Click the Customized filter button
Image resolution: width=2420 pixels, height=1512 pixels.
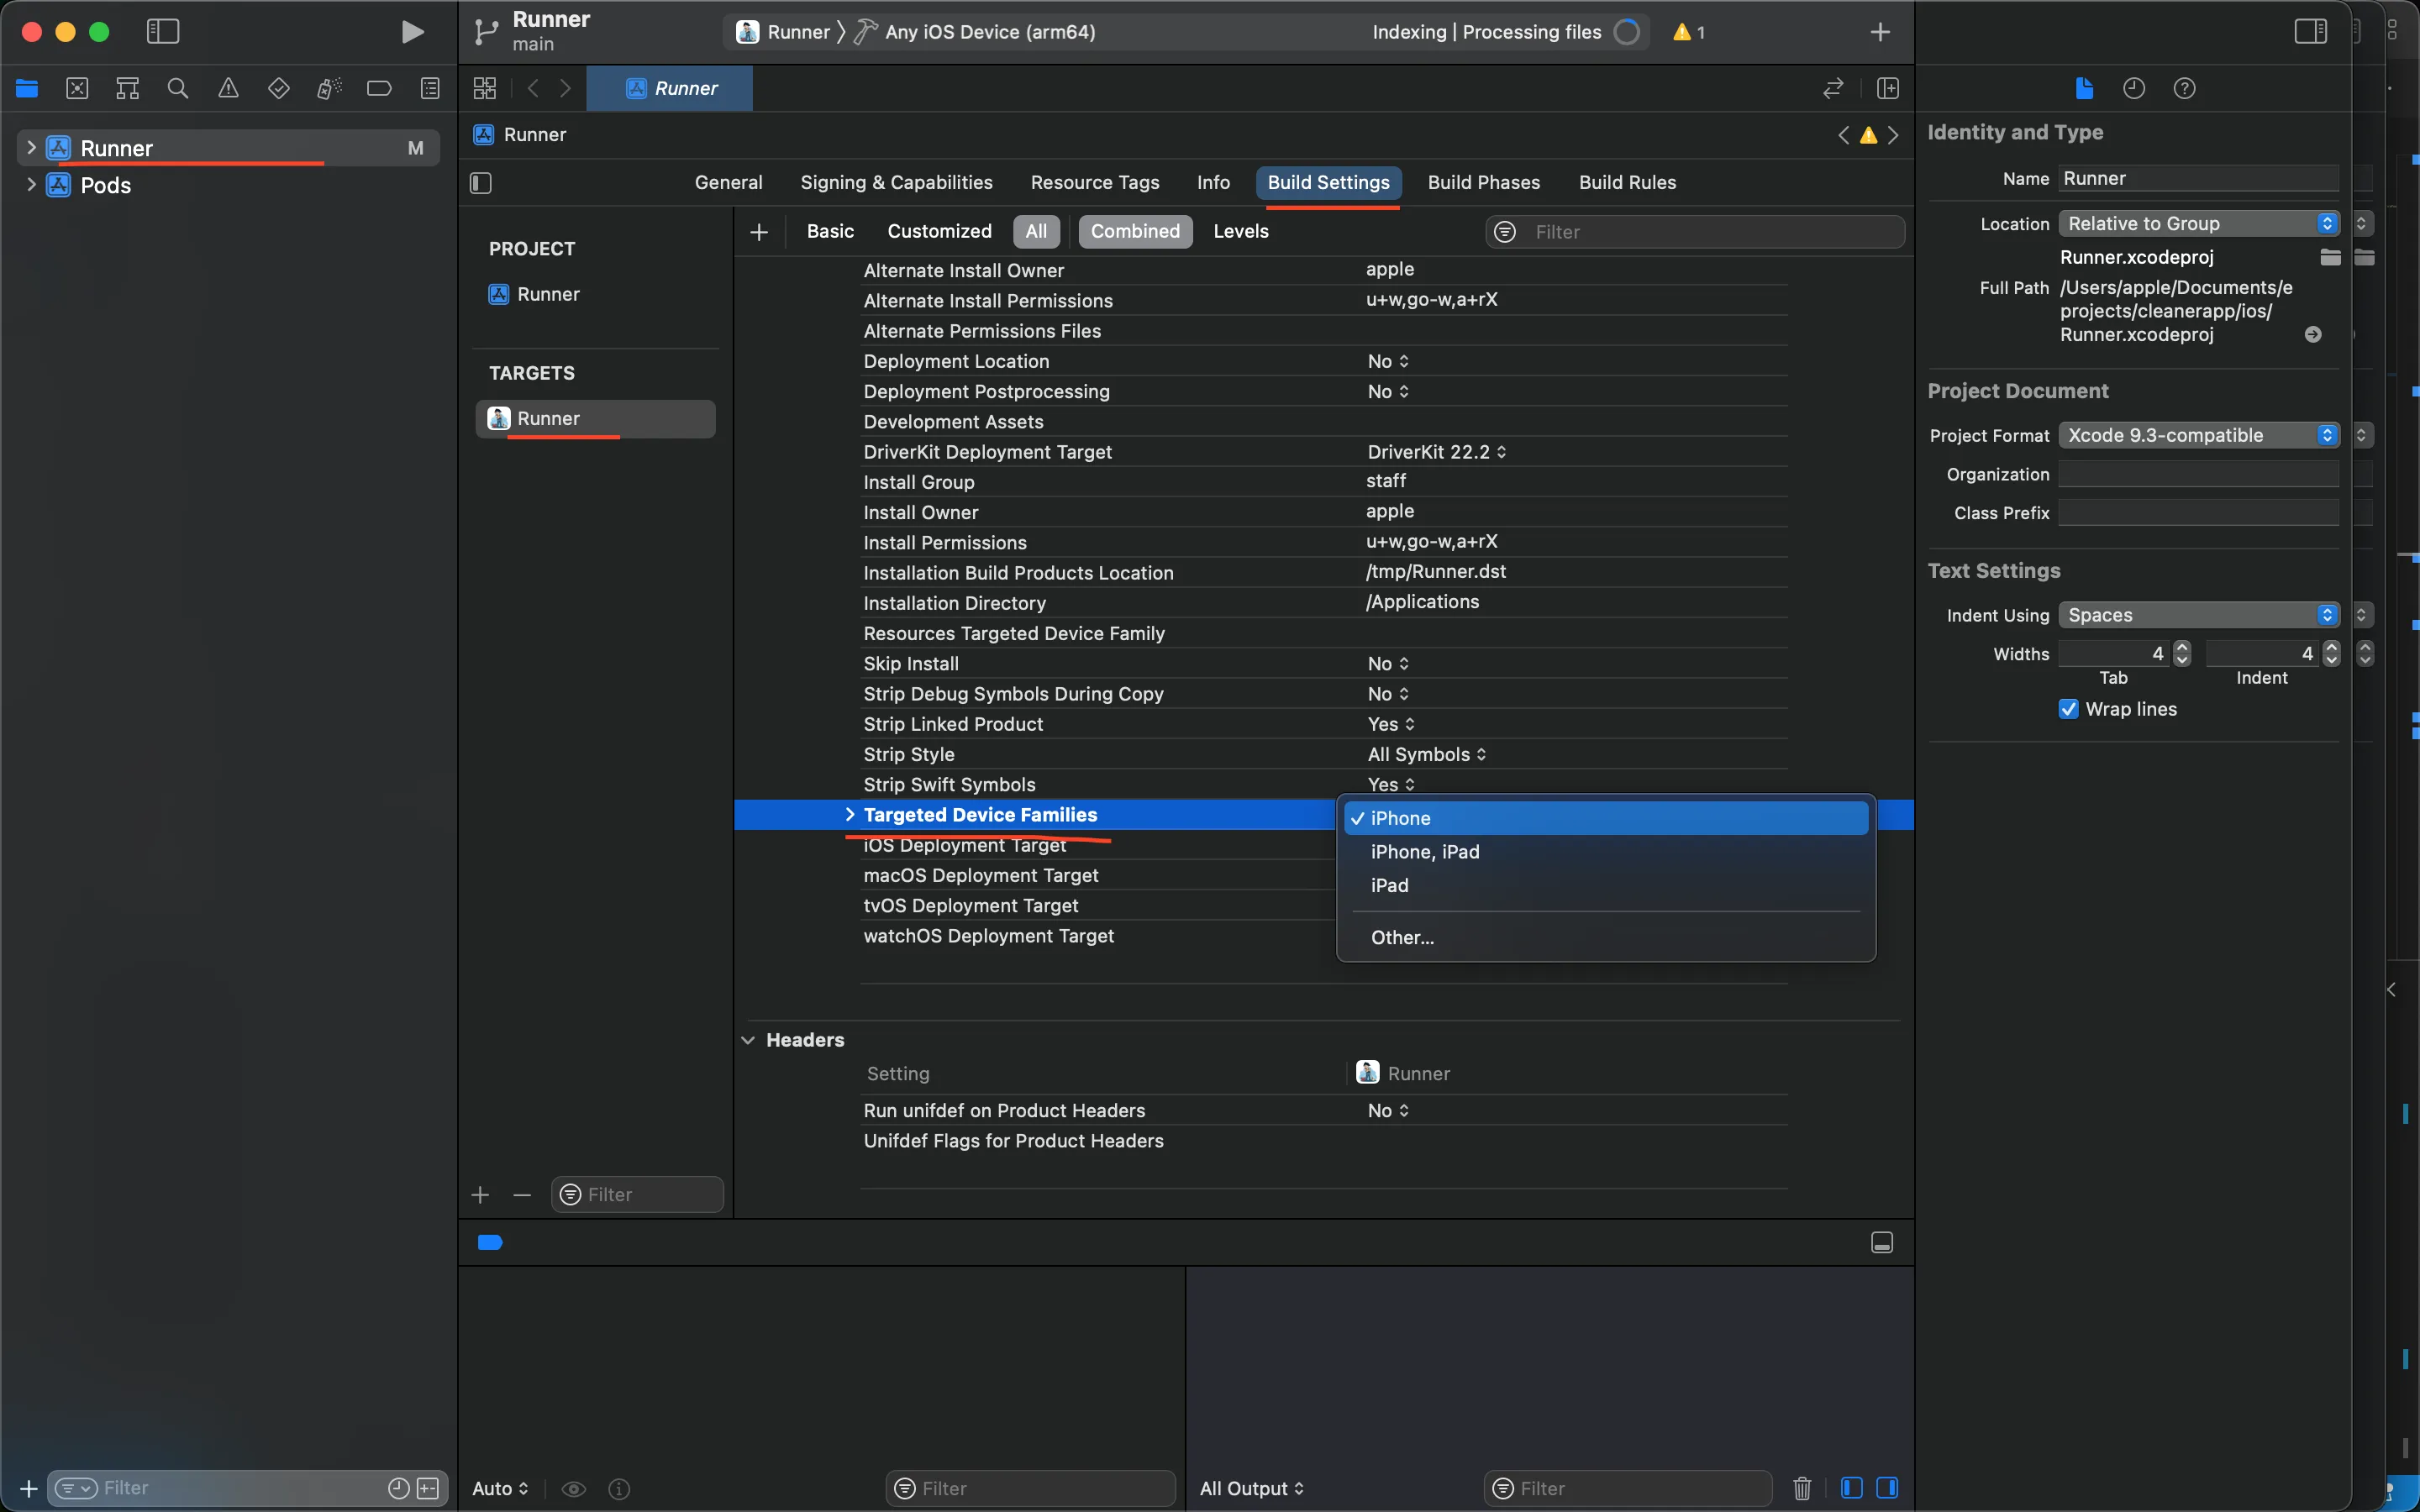(939, 231)
